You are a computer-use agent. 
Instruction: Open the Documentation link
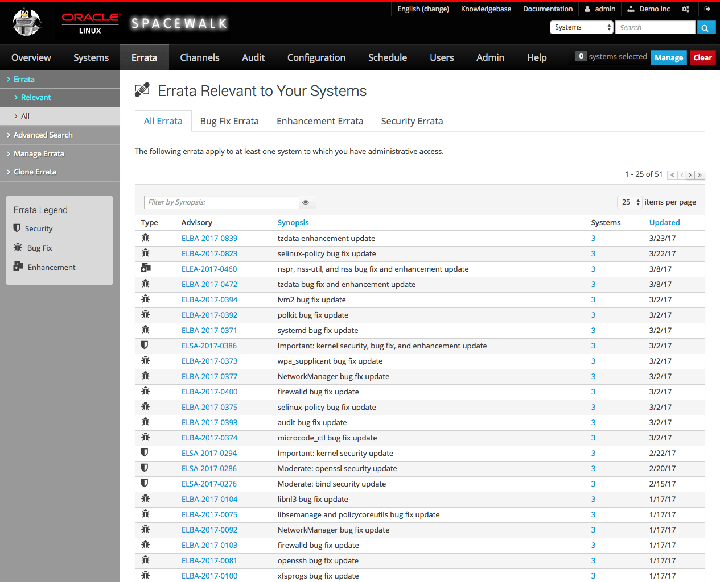pyautogui.click(x=548, y=9)
